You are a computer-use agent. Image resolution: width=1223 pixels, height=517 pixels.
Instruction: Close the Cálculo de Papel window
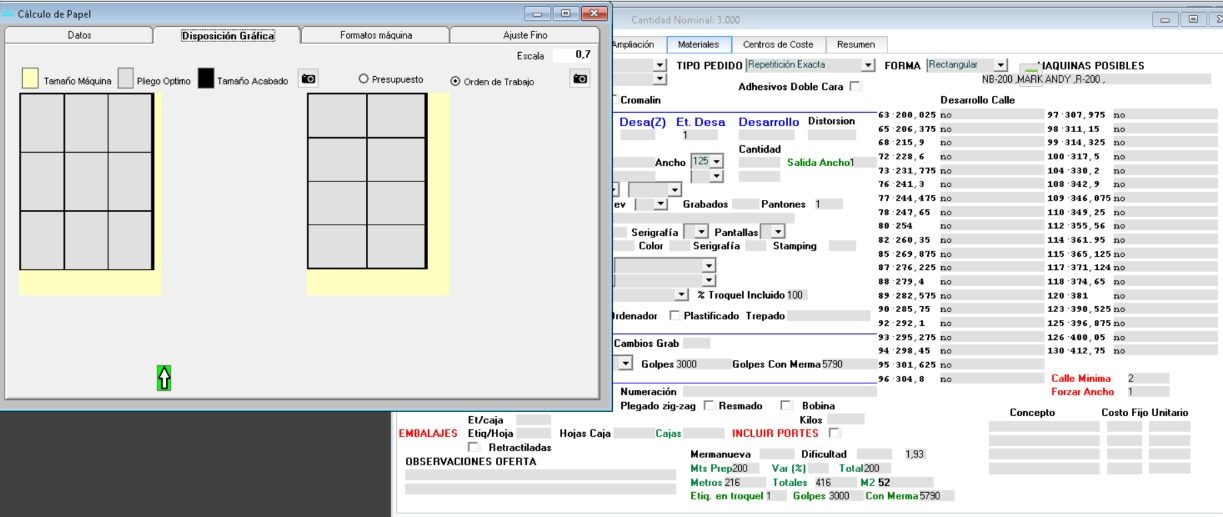pyautogui.click(x=593, y=13)
